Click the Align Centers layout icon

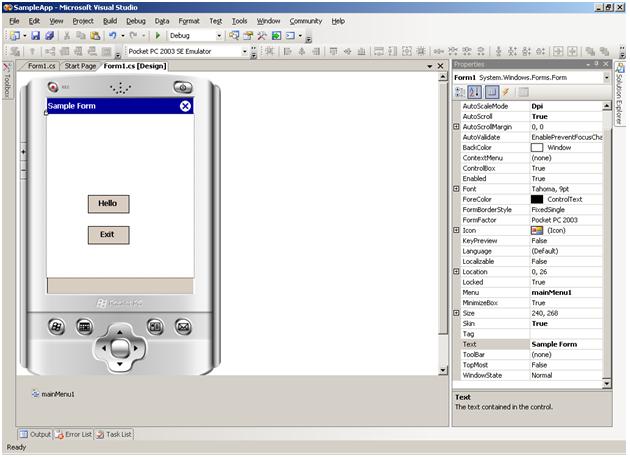point(301,51)
